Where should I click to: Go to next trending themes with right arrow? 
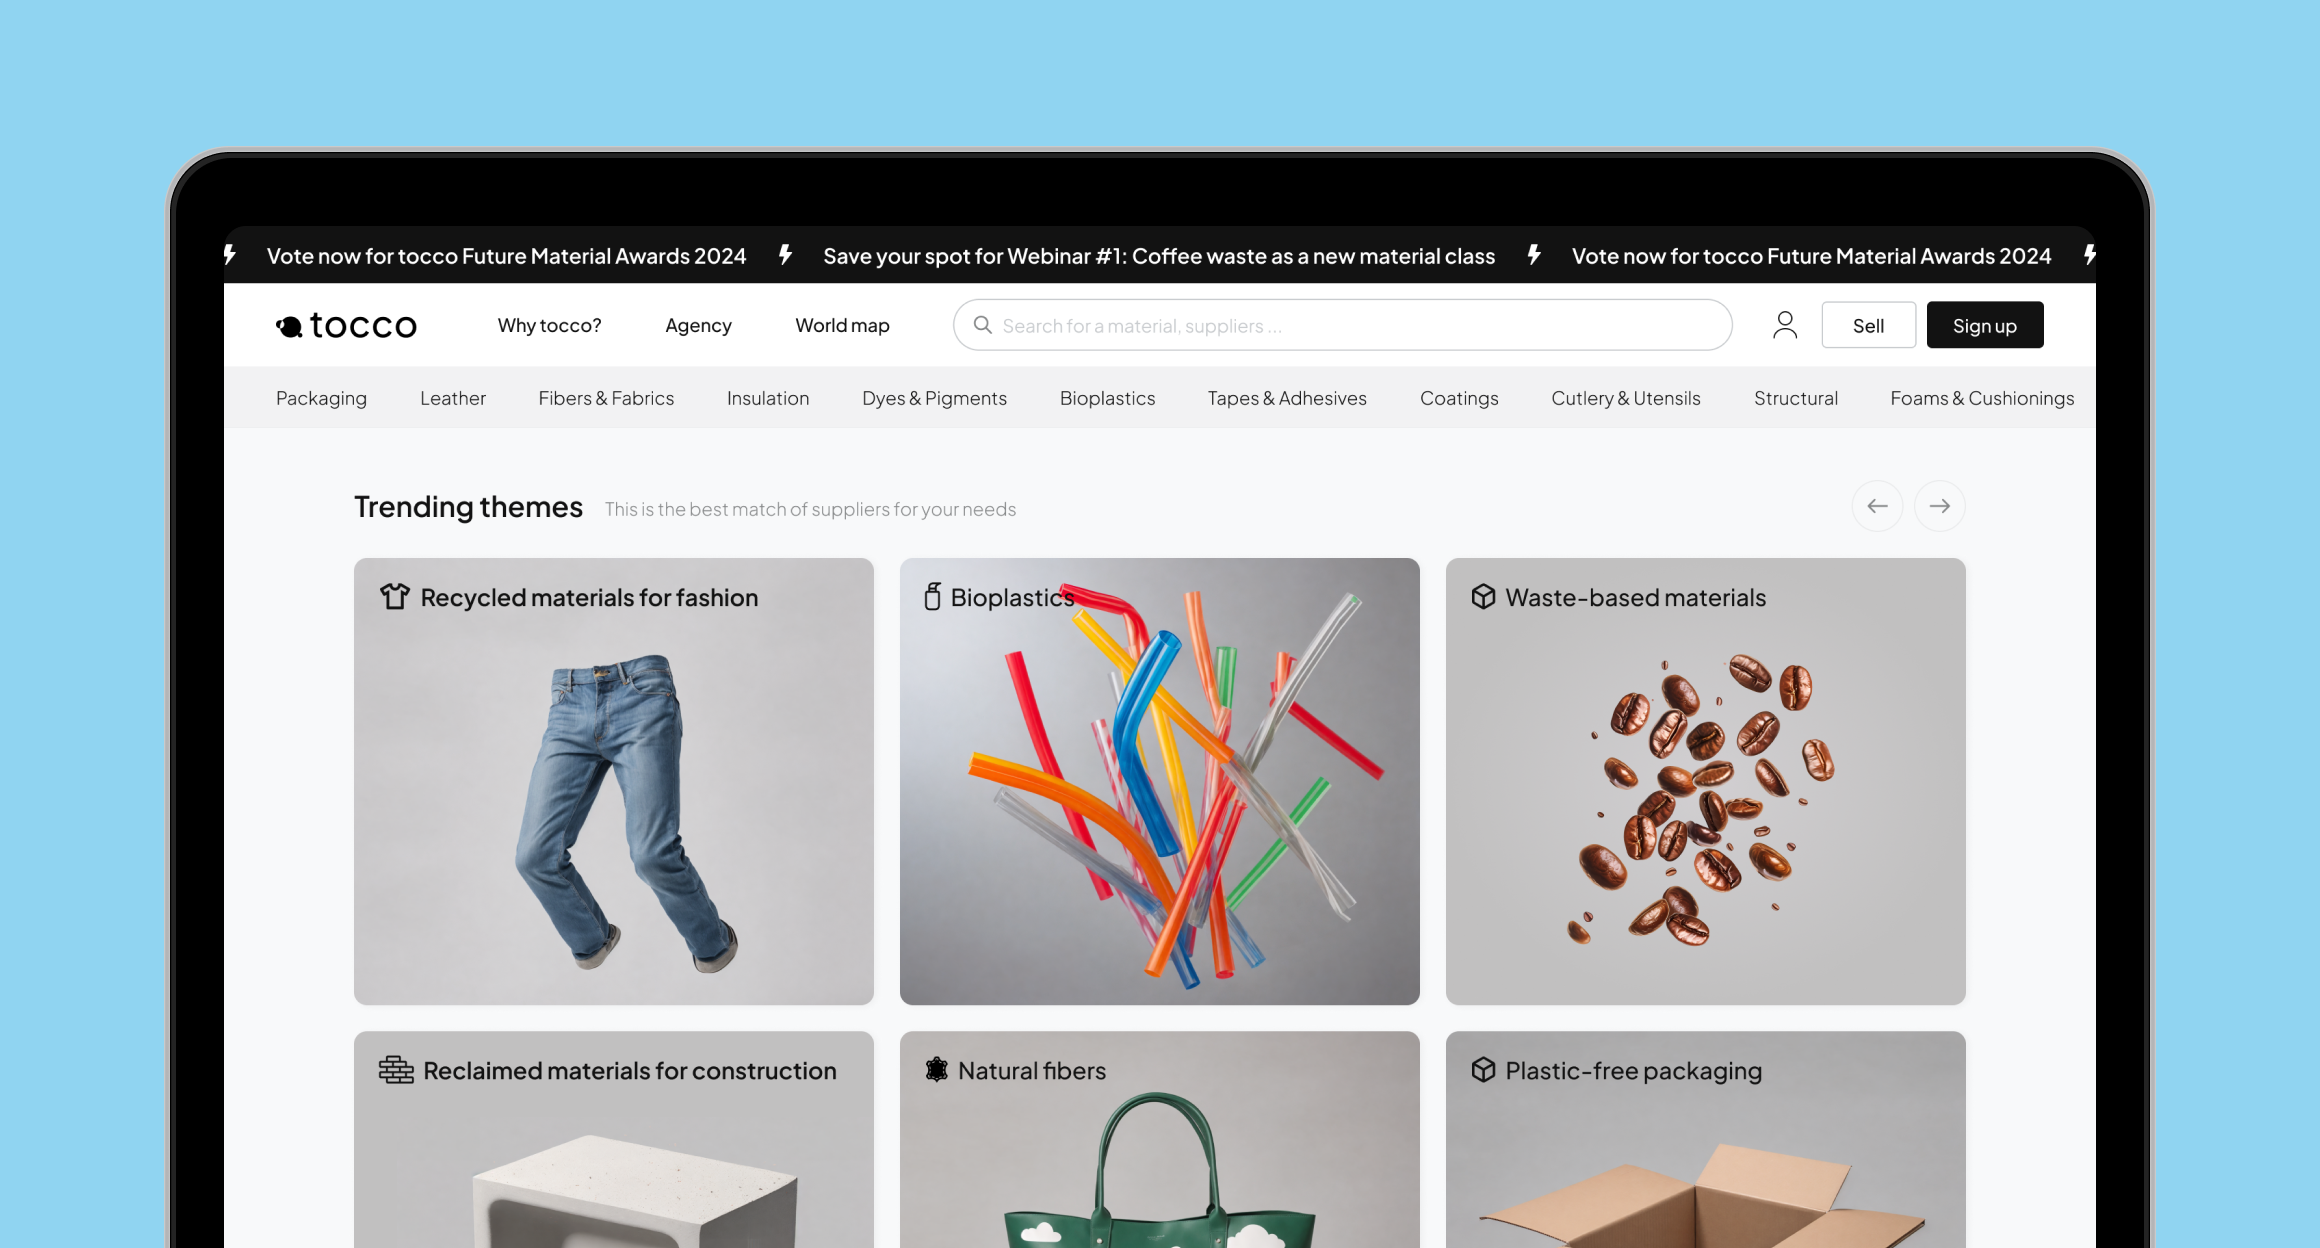1939,506
